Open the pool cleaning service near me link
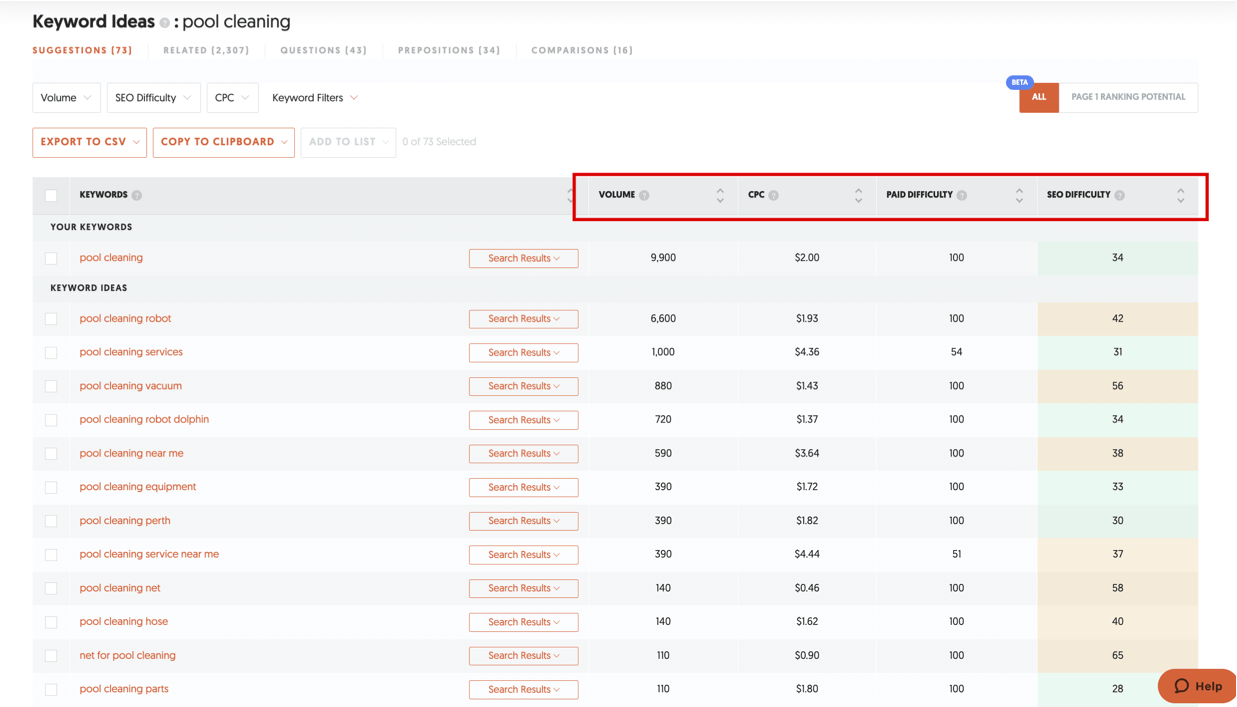Image resolution: width=1237 pixels, height=707 pixels. pyautogui.click(x=149, y=554)
